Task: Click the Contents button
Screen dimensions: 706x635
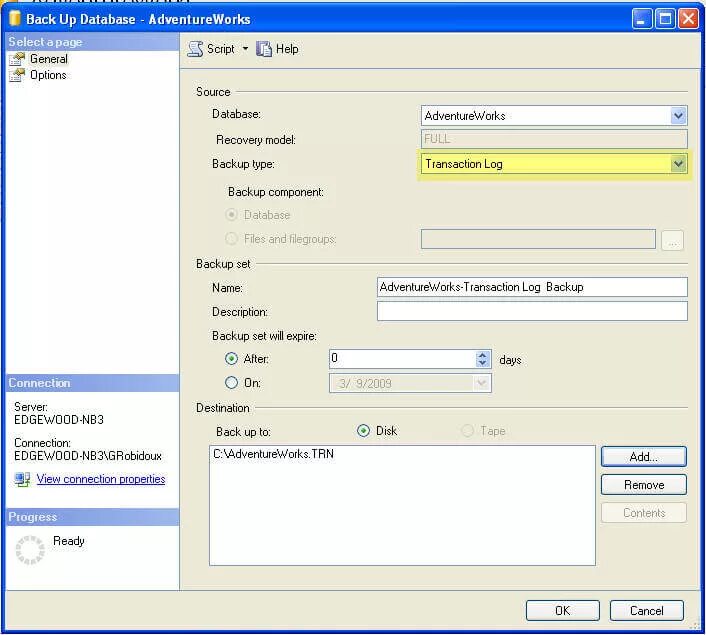Action: [x=644, y=513]
